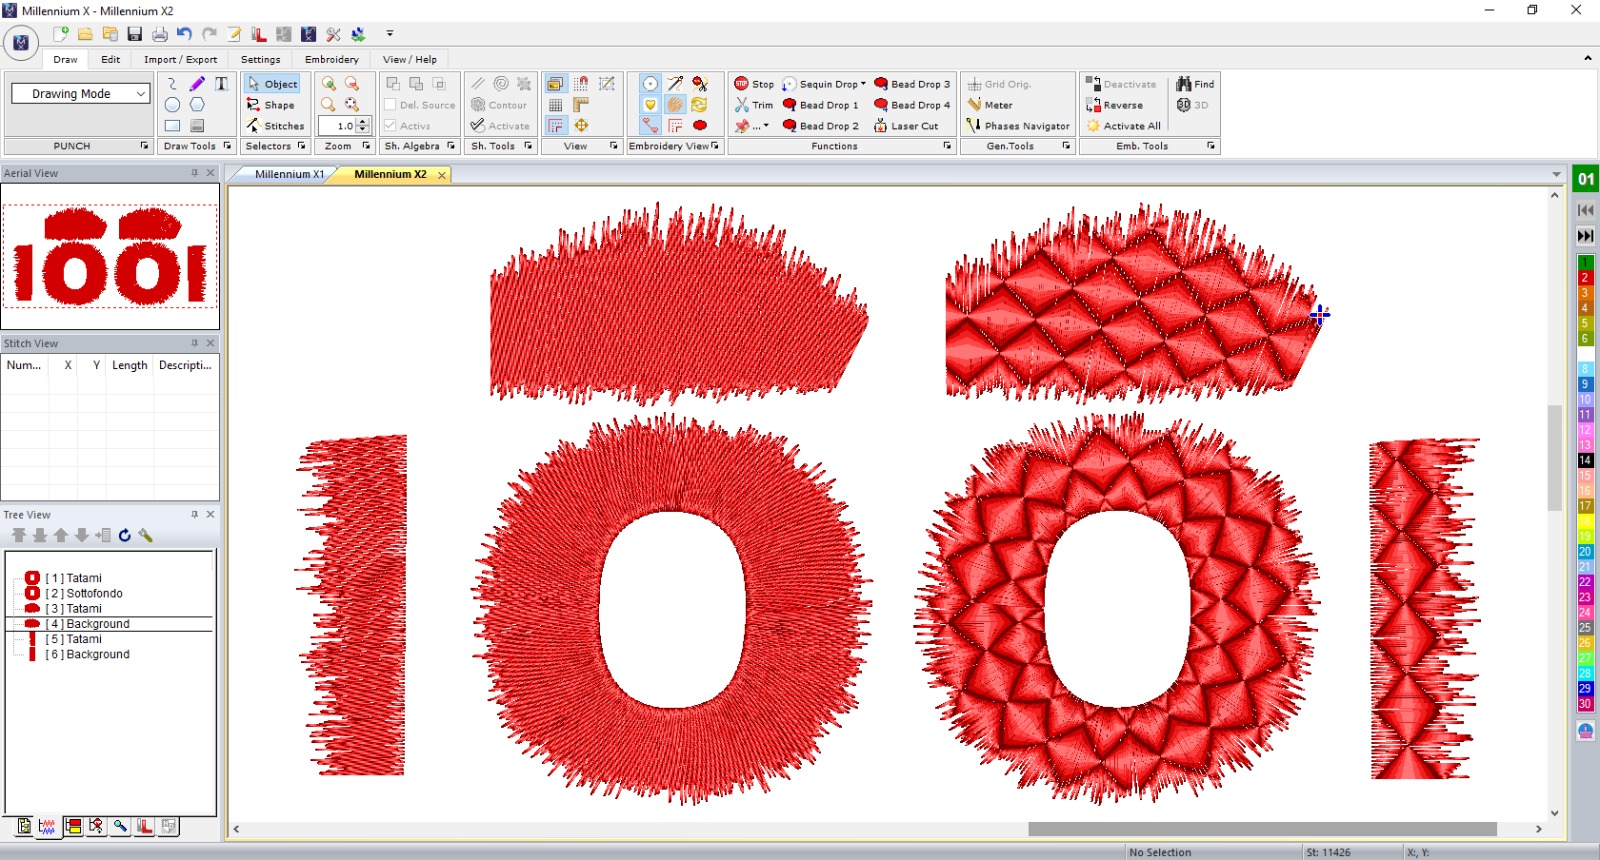Toggle the grid display in View group

[x=556, y=105]
